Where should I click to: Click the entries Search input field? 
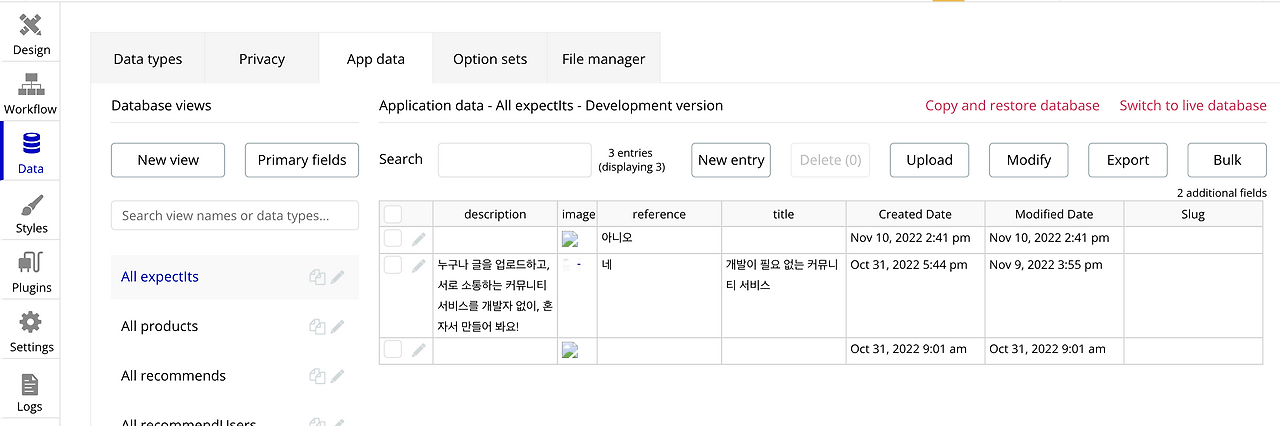click(x=515, y=160)
